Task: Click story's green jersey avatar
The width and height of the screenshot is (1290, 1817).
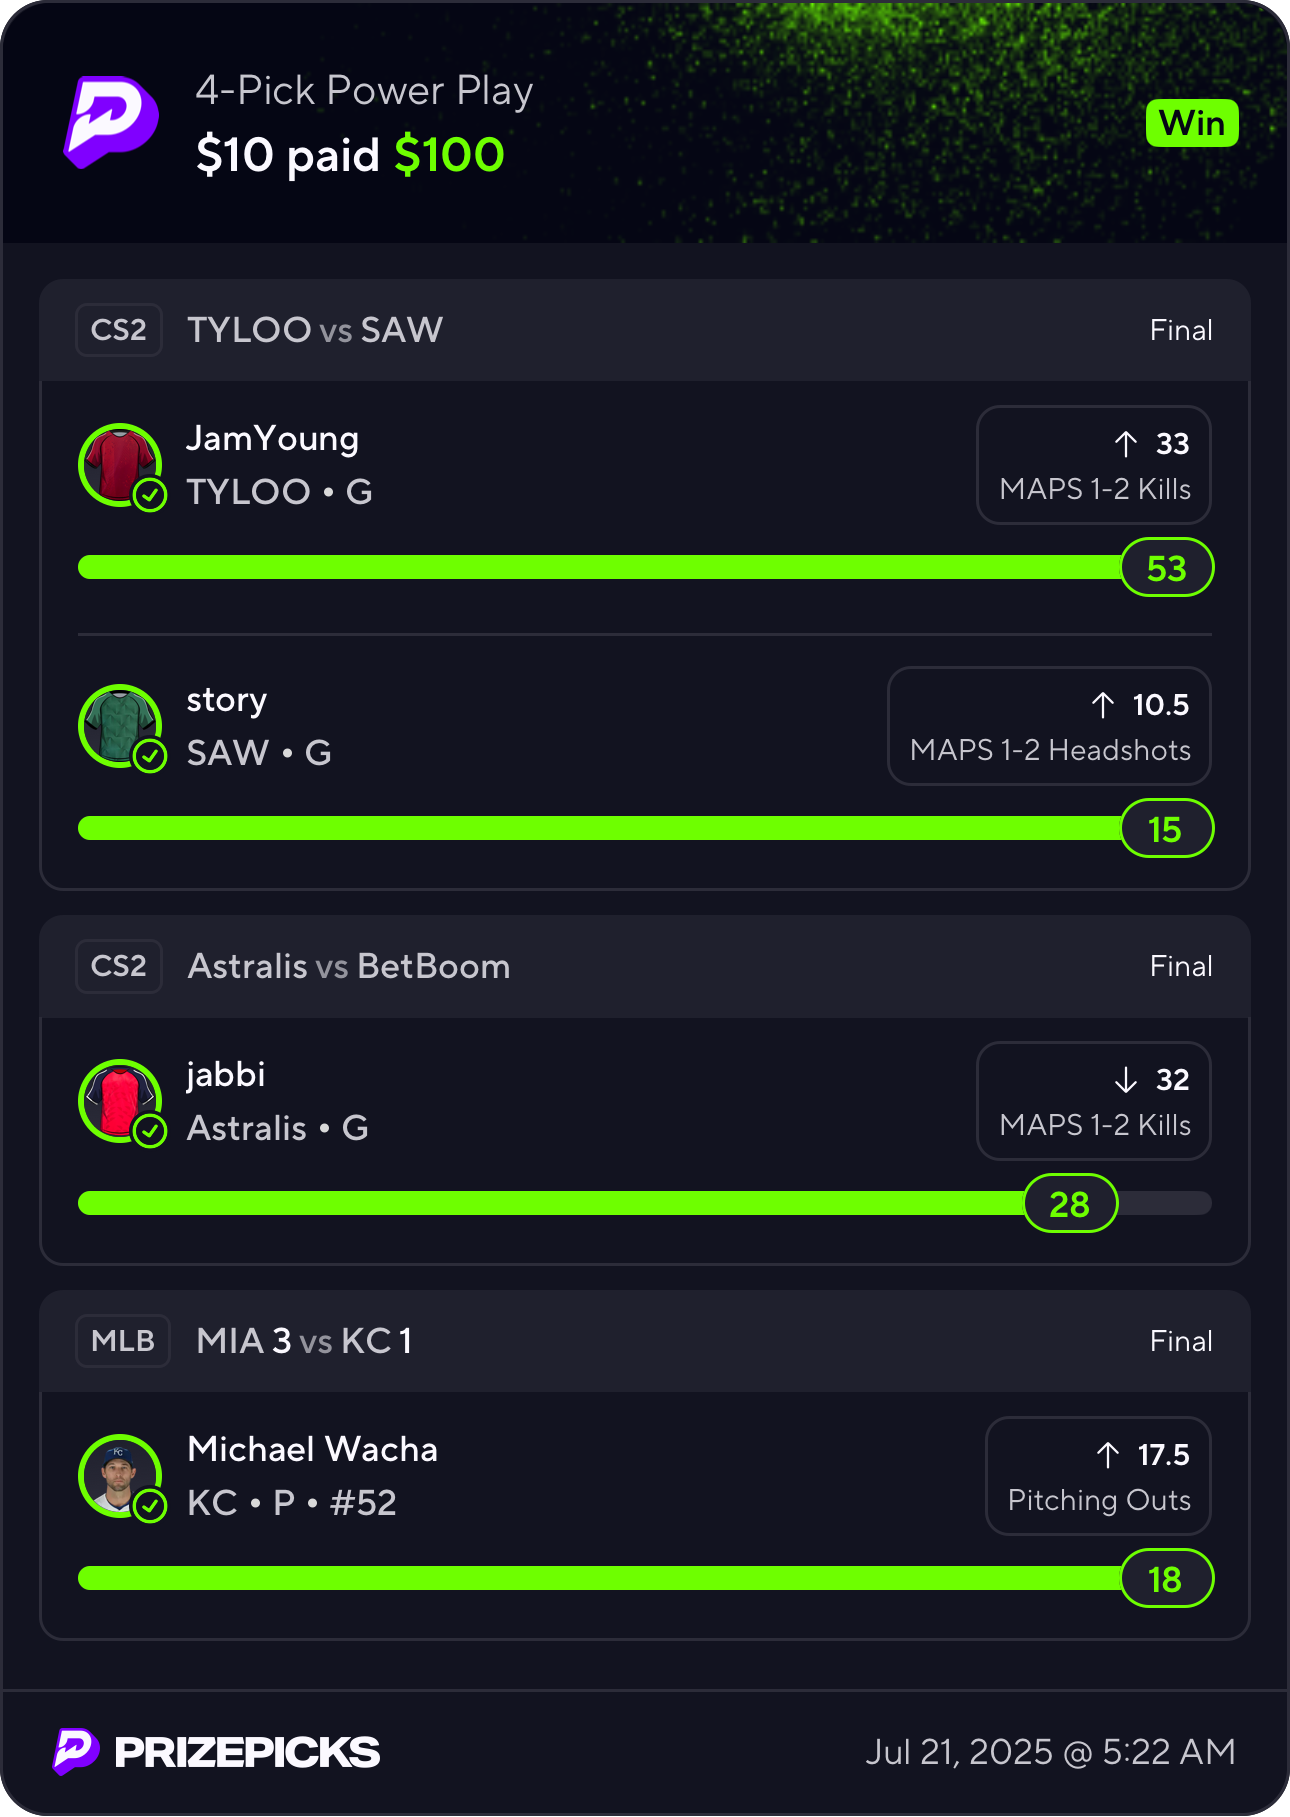Action: (x=121, y=726)
